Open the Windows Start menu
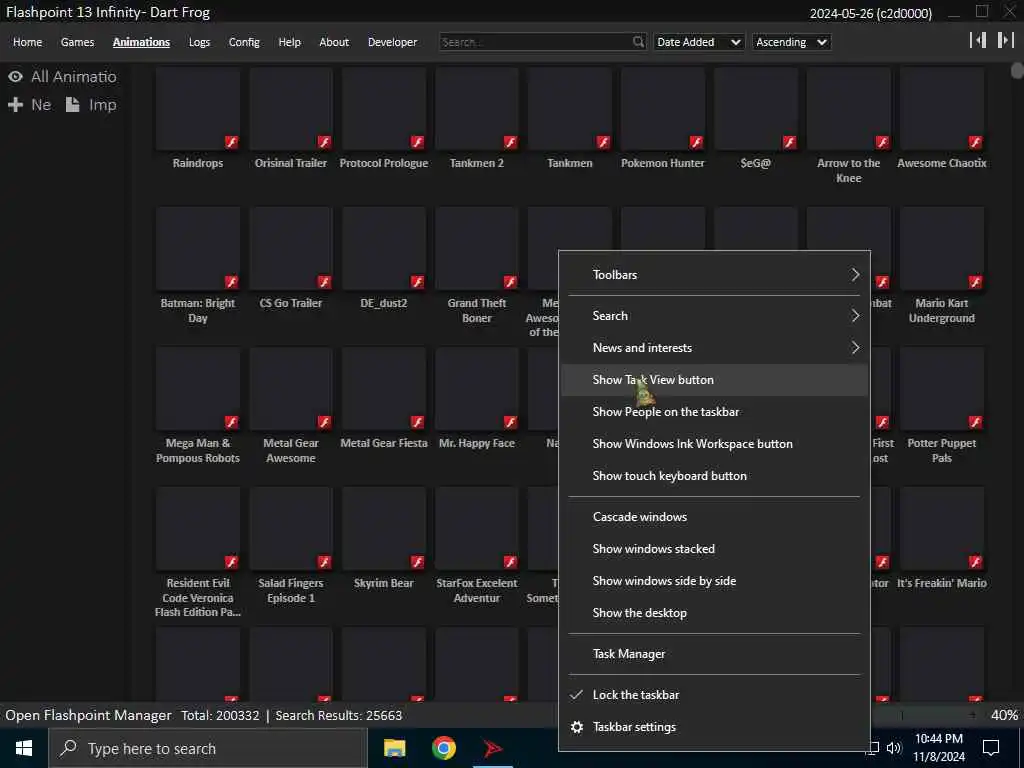The image size is (1024, 768). (24, 748)
